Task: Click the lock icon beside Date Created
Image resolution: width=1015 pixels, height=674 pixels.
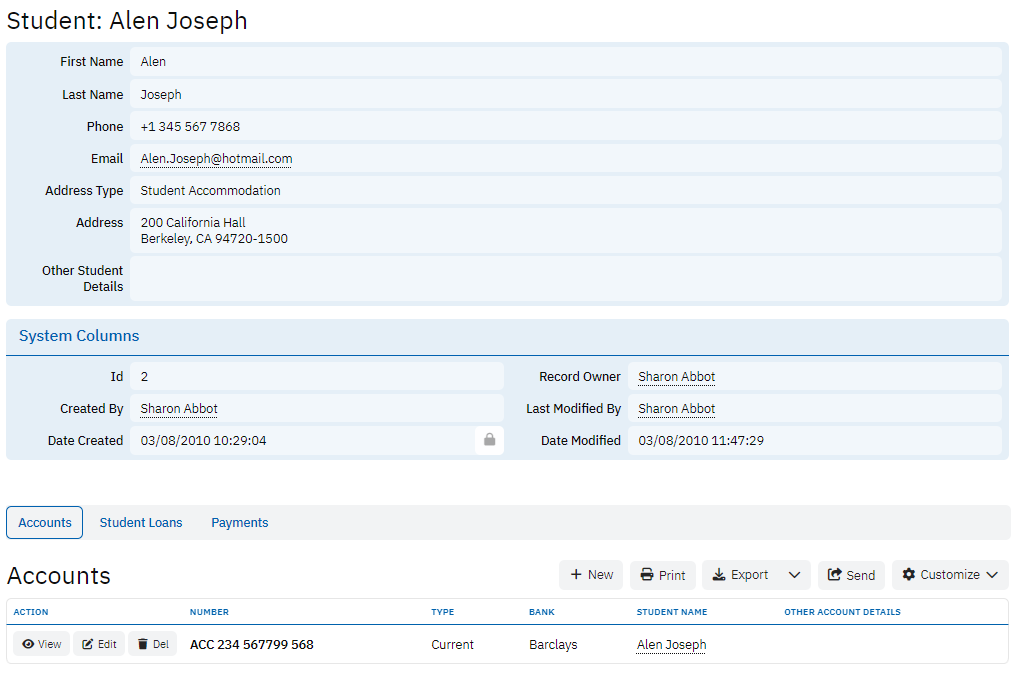Action: (489, 440)
